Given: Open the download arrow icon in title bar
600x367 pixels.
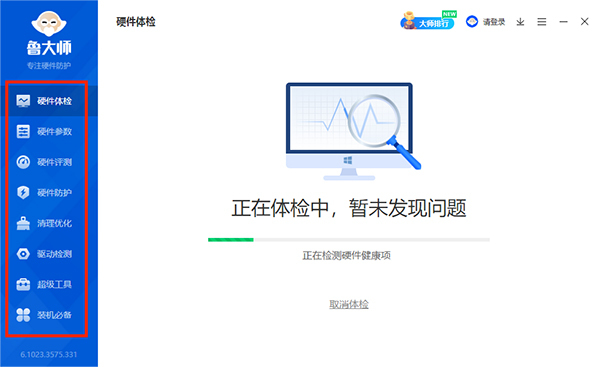Looking at the screenshot, I should point(520,22).
